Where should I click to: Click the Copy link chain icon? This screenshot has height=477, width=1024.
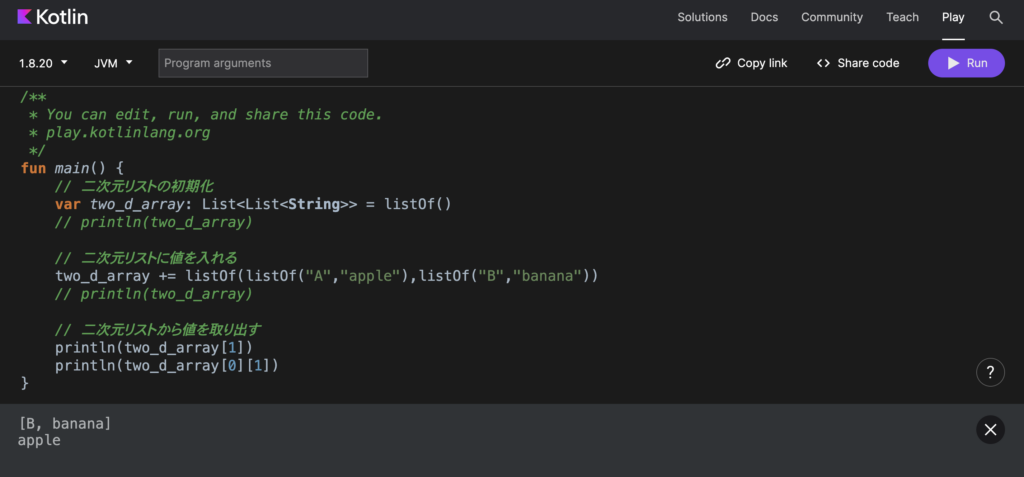click(x=723, y=63)
